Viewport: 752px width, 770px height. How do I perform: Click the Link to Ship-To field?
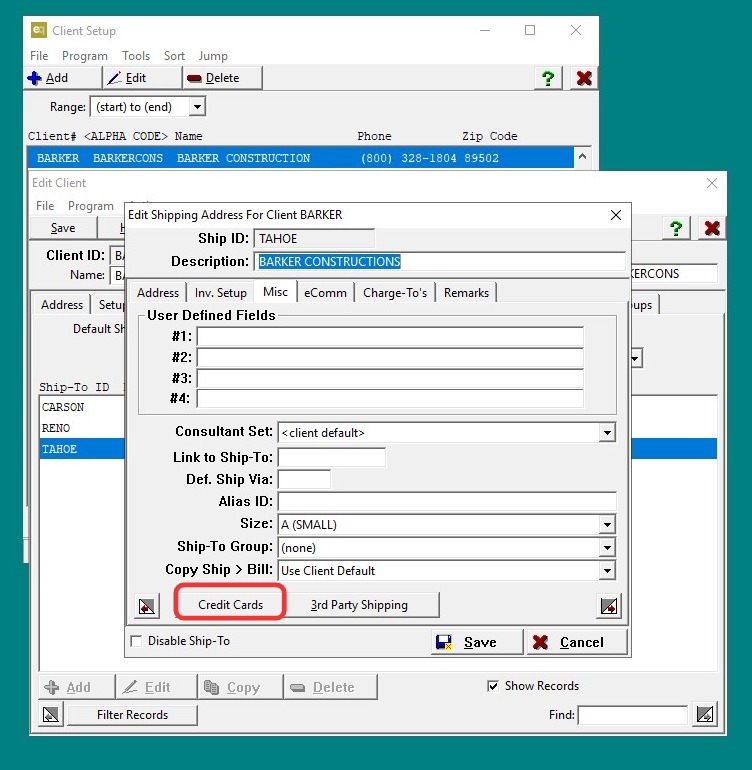[x=332, y=457]
